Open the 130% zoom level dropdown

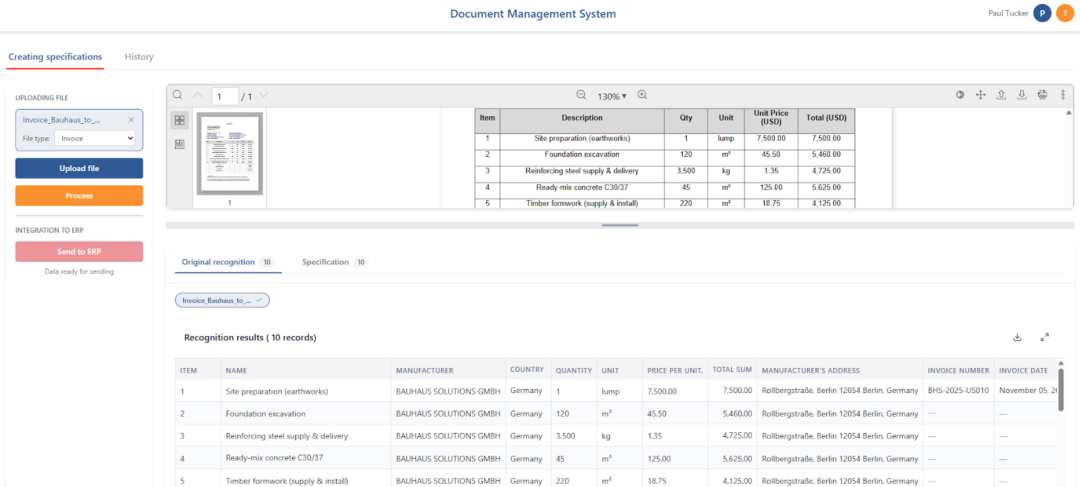pyautogui.click(x=612, y=96)
